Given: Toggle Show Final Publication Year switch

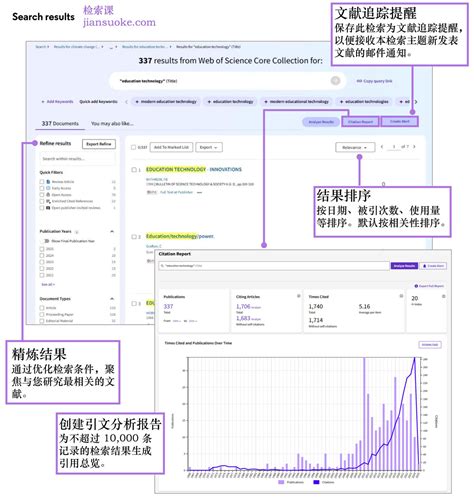Looking at the screenshot, I should coord(45,241).
